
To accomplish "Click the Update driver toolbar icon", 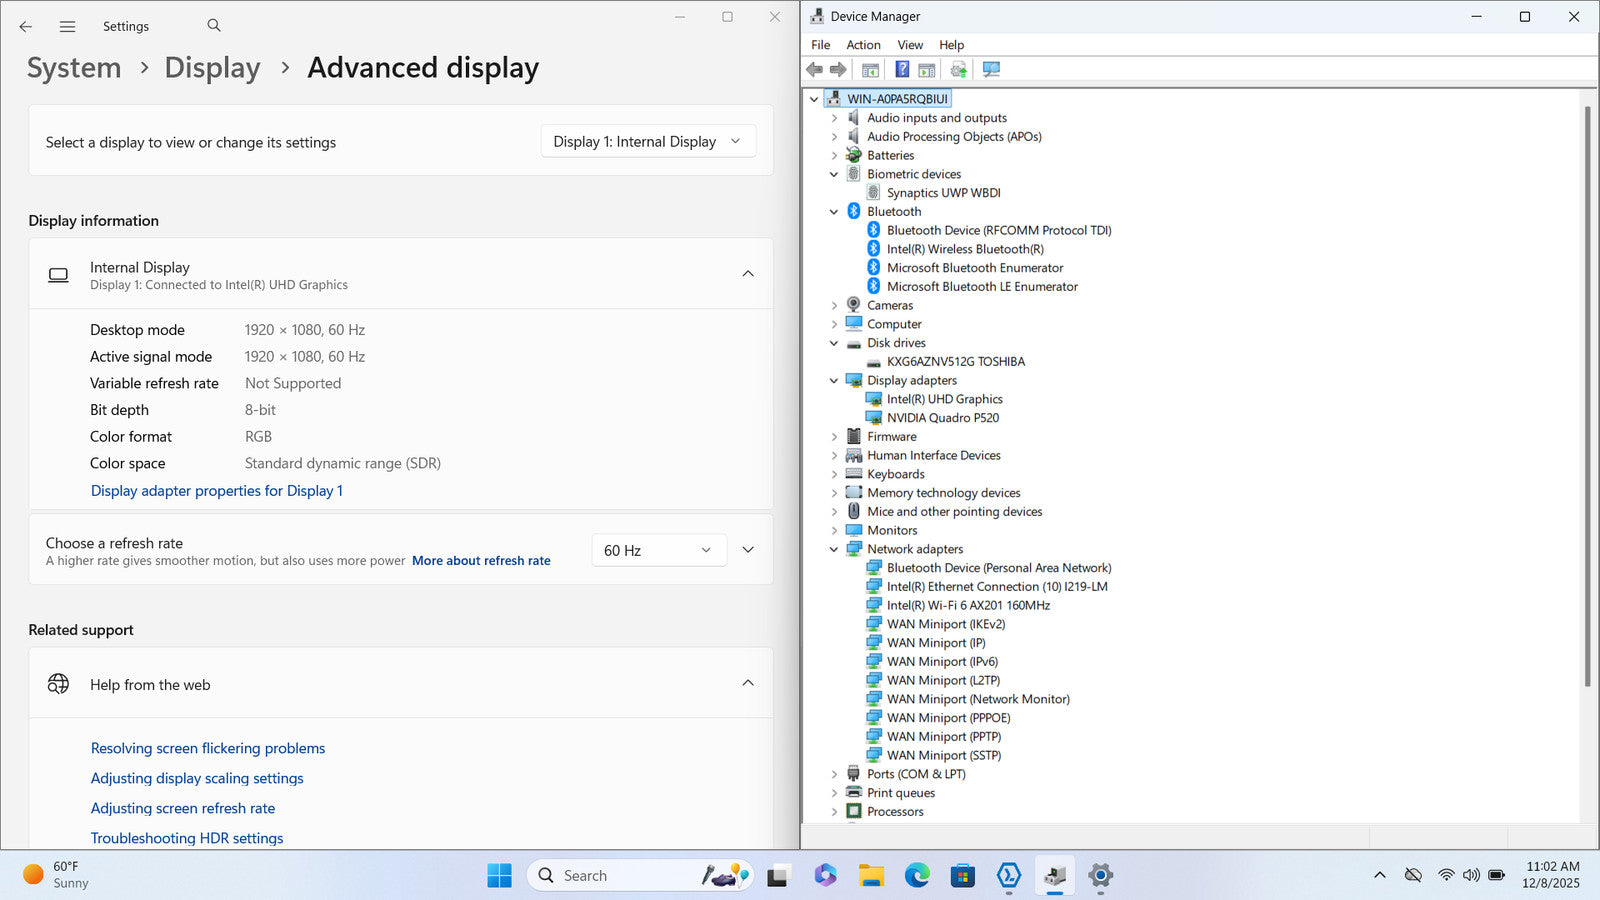I will click(x=958, y=69).
